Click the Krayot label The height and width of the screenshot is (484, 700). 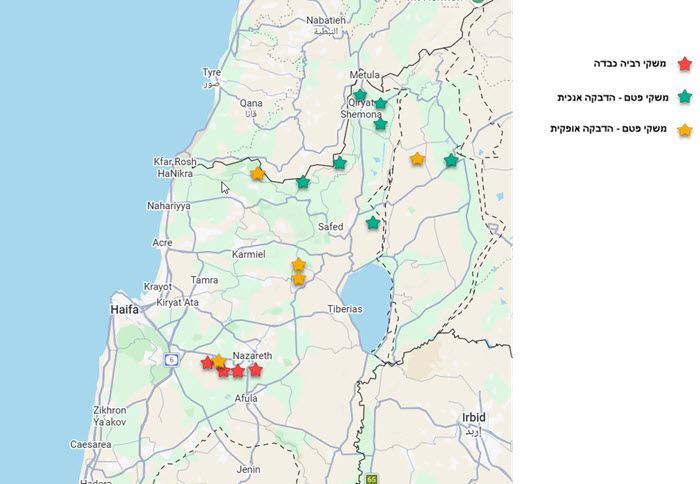point(158,287)
